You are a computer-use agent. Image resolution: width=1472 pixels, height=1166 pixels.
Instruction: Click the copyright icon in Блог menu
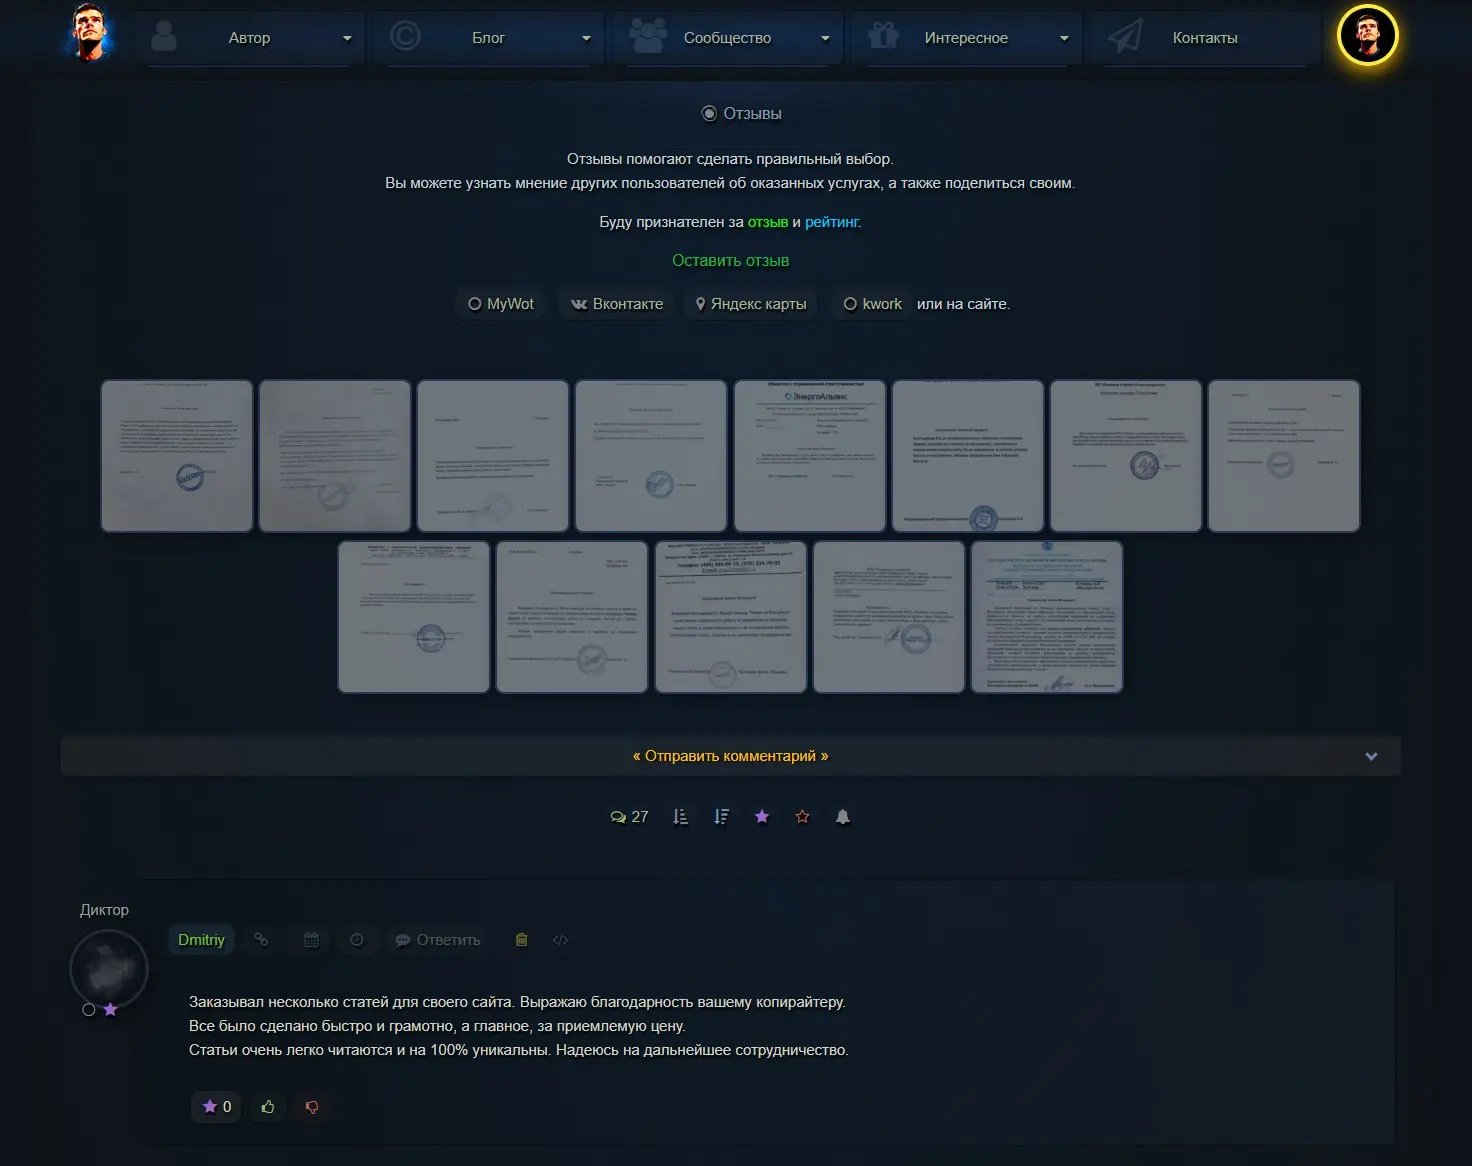(x=404, y=36)
